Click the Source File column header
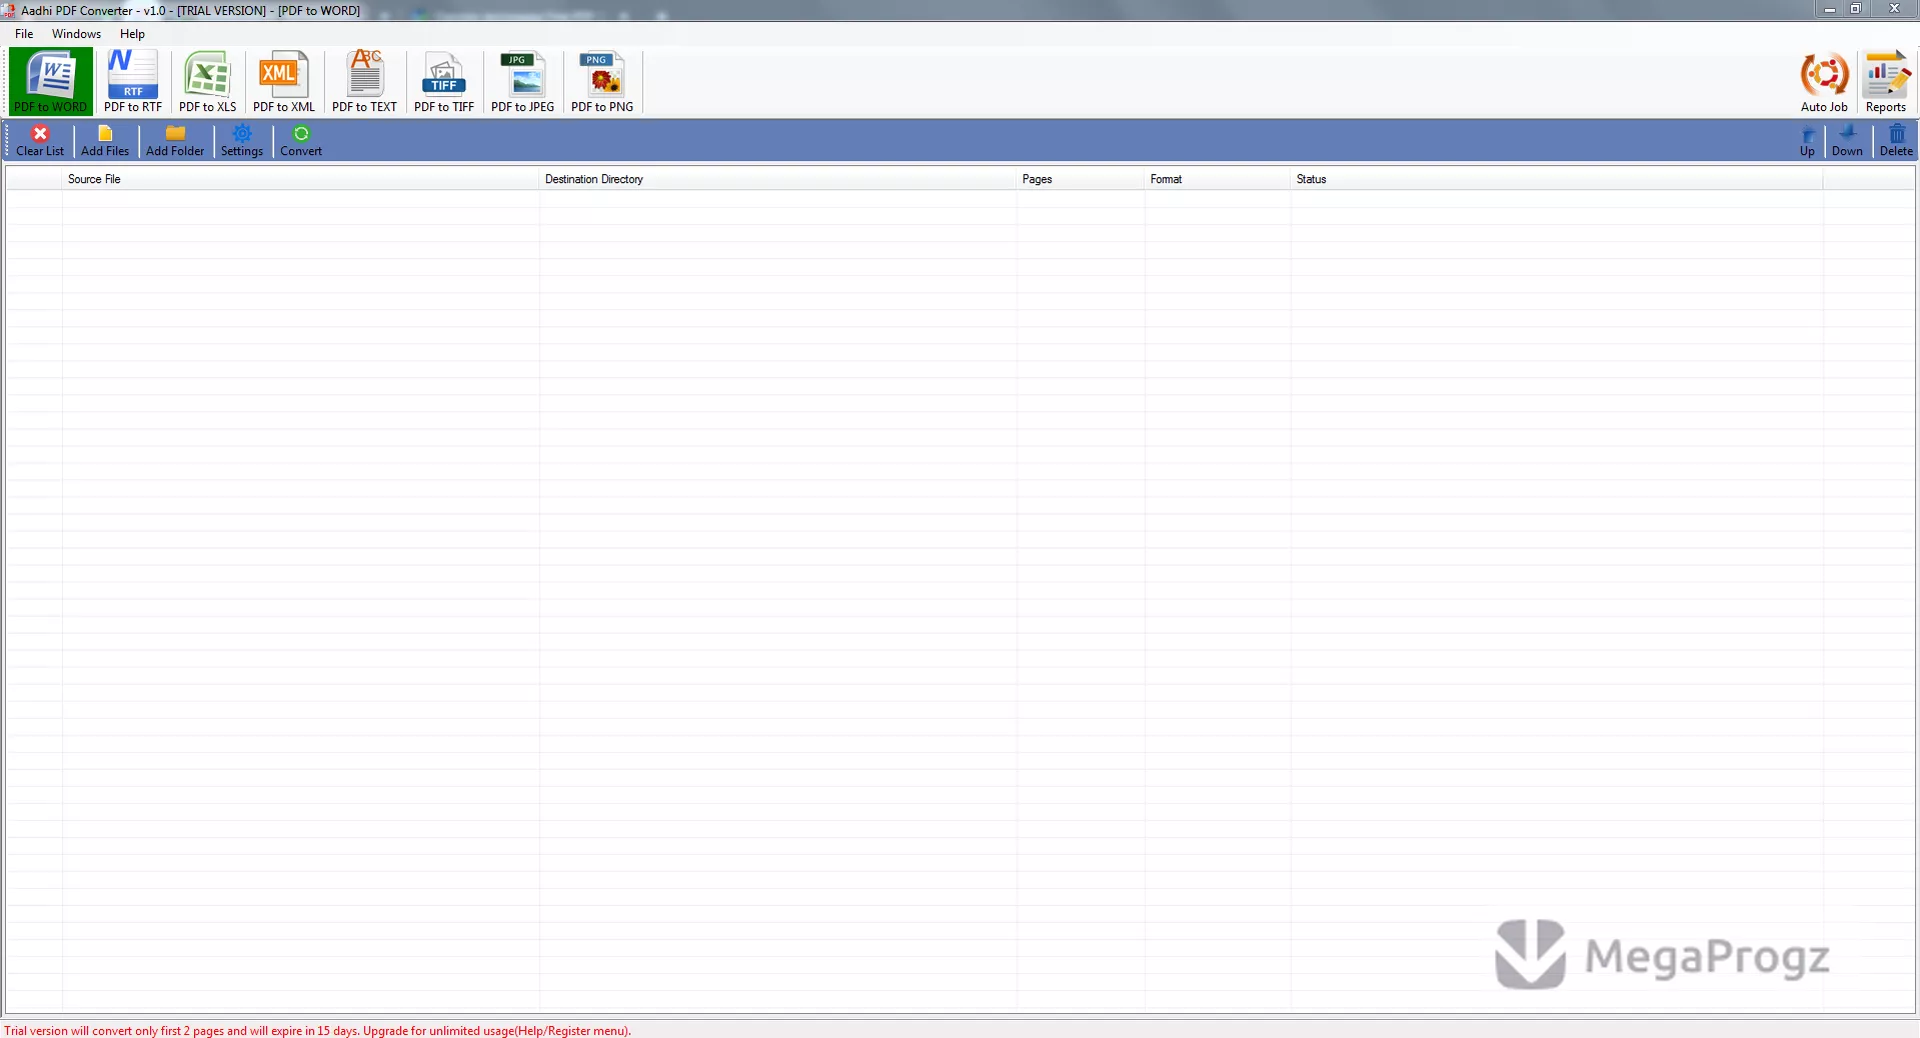 click(301, 179)
